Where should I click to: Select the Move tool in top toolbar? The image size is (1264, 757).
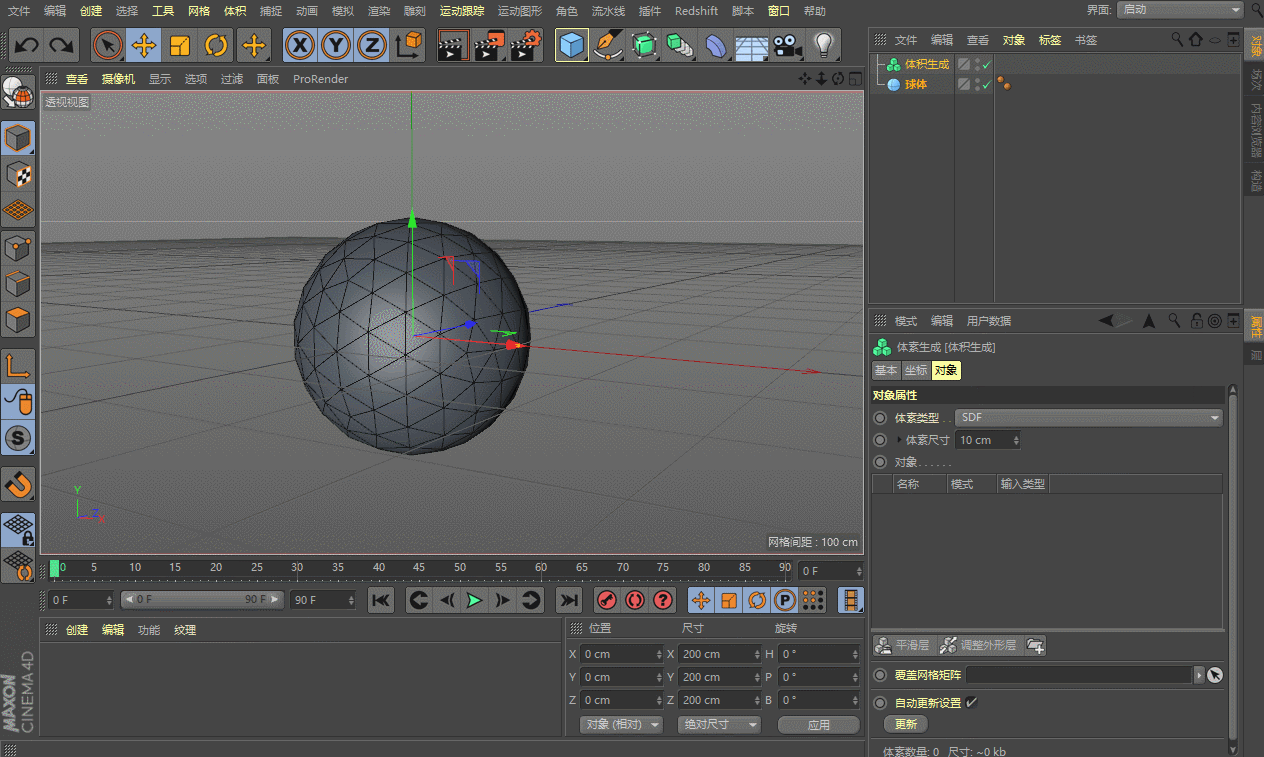tap(144, 45)
